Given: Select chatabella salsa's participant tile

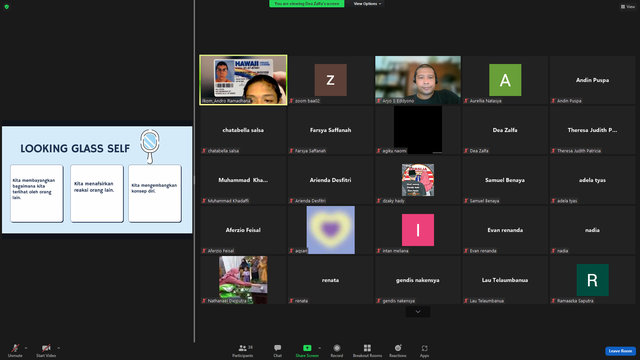Looking at the screenshot, I should (x=243, y=130).
